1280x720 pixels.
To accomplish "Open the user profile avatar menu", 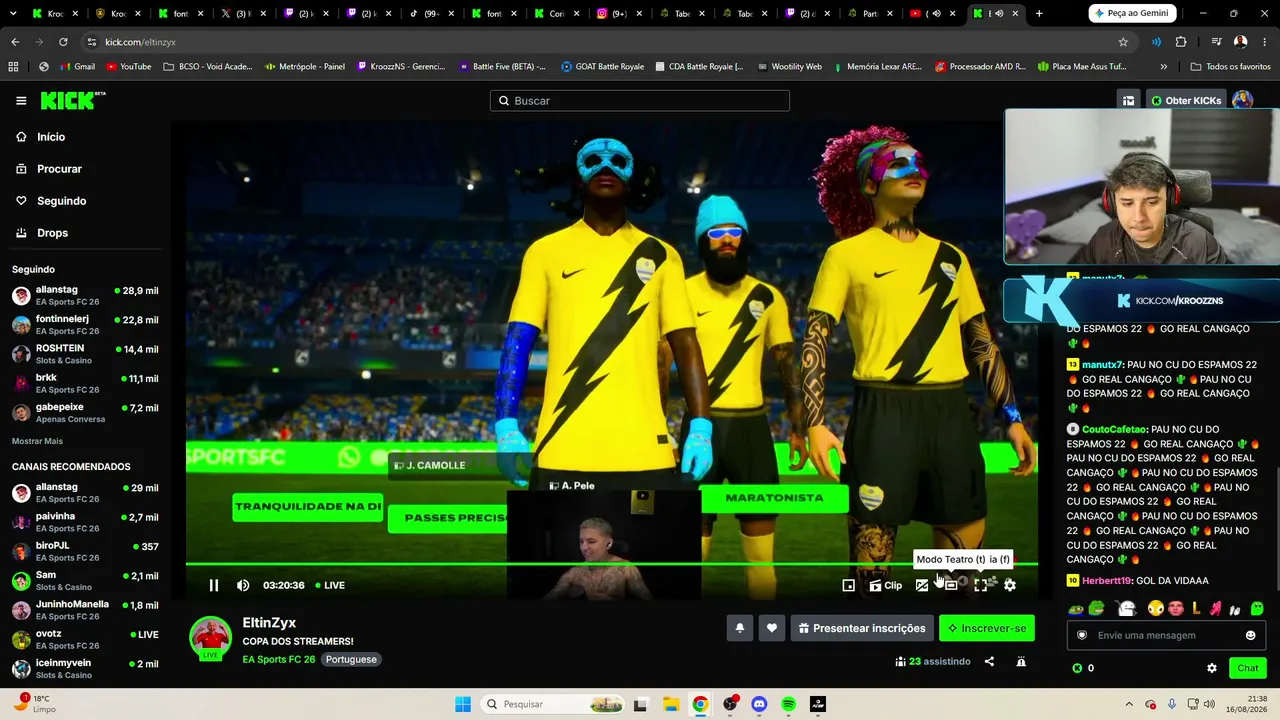I will pyautogui.click(x=1243, y=100).
